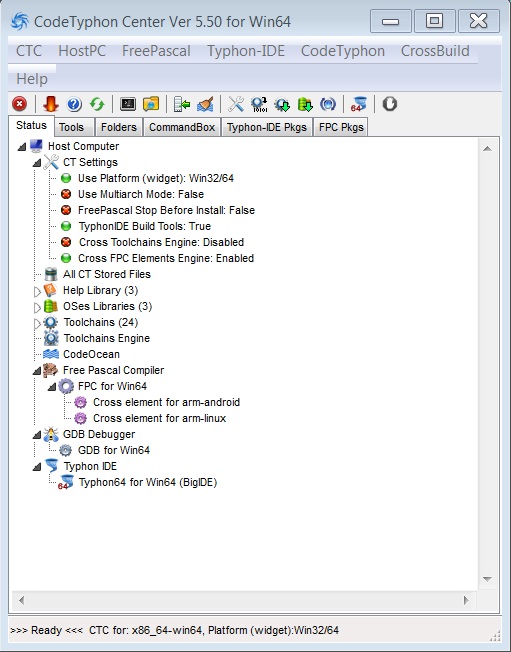This screenshot has width=511, height=652.
Task: Click the green refresh arrows icon
Action: pos(97,104)
